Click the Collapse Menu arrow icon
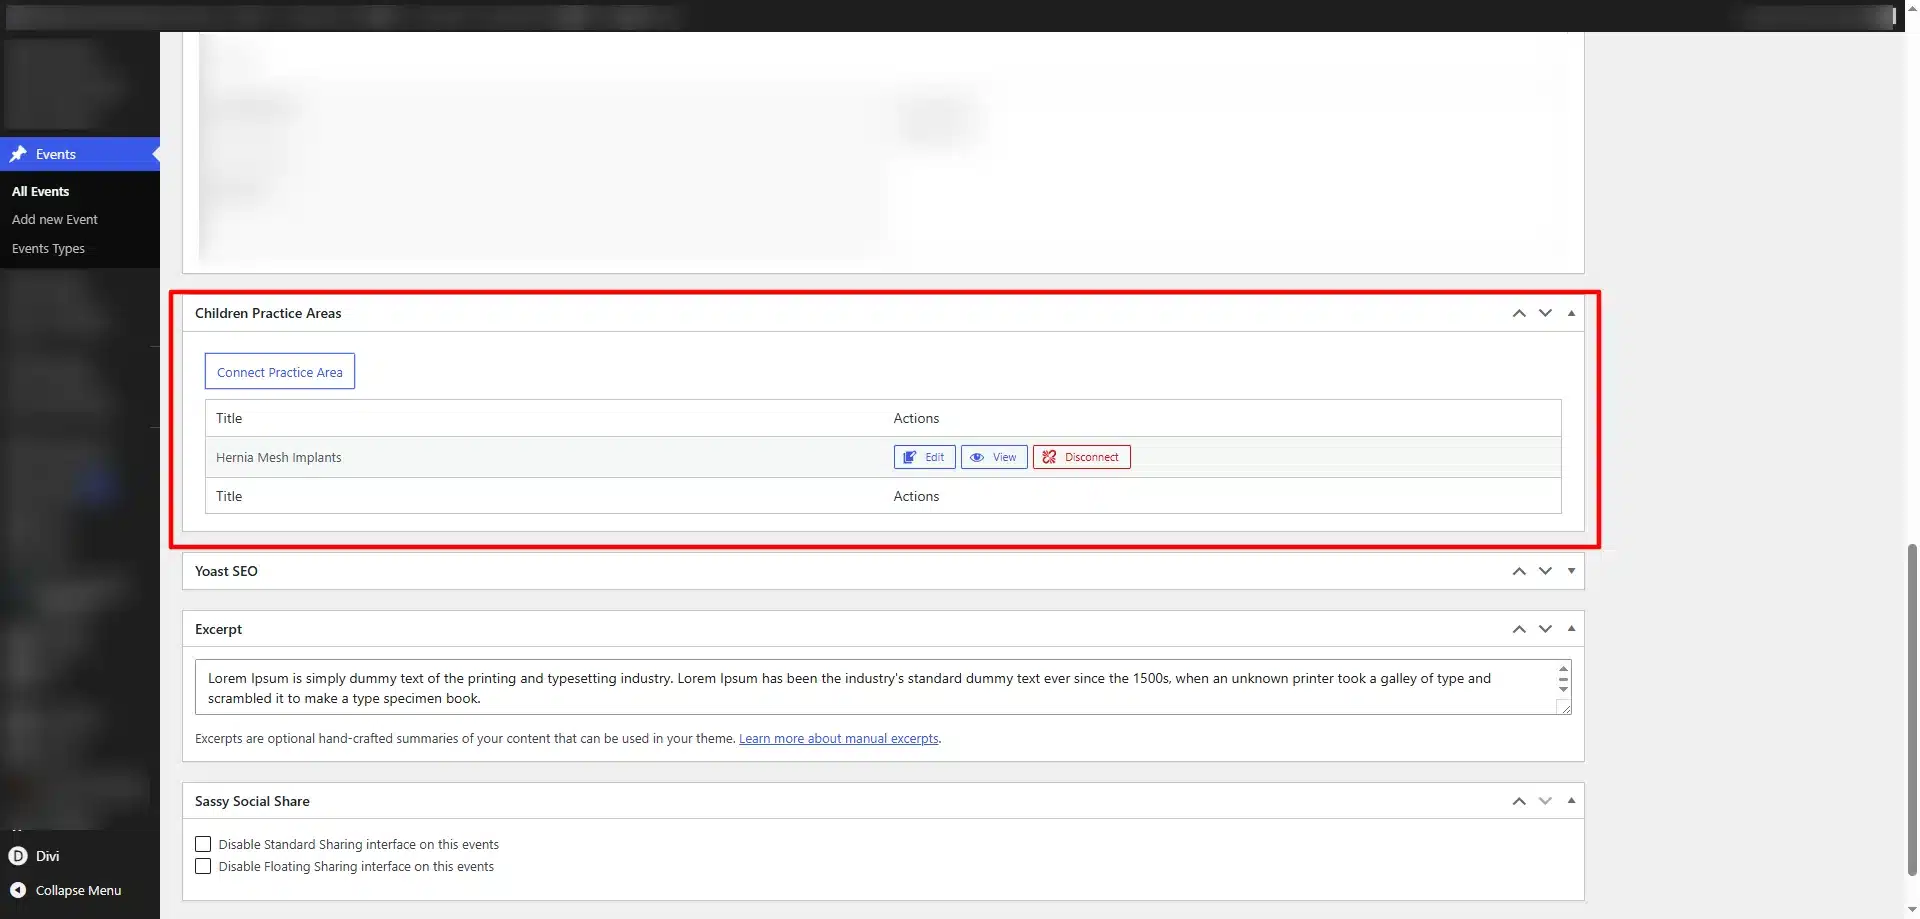This screenshot has height=919, width=1920. [18, 890]
